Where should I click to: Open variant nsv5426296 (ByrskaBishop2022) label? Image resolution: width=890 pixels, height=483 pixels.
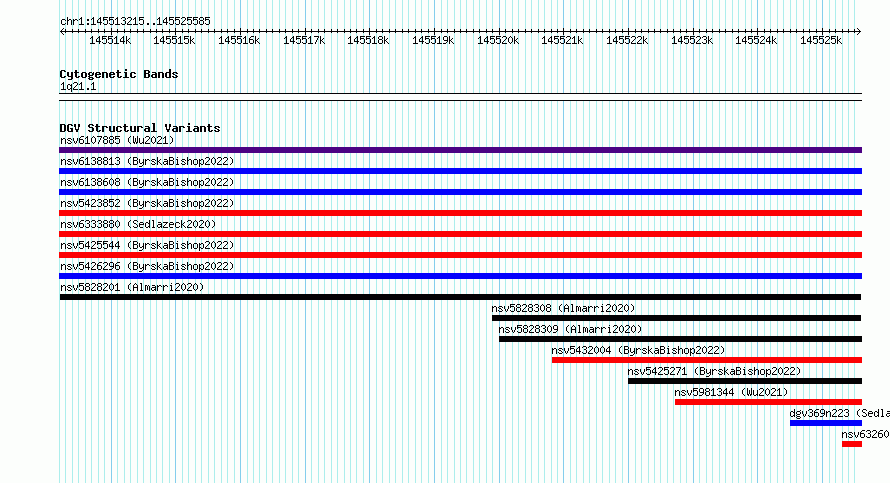(147, 266)
